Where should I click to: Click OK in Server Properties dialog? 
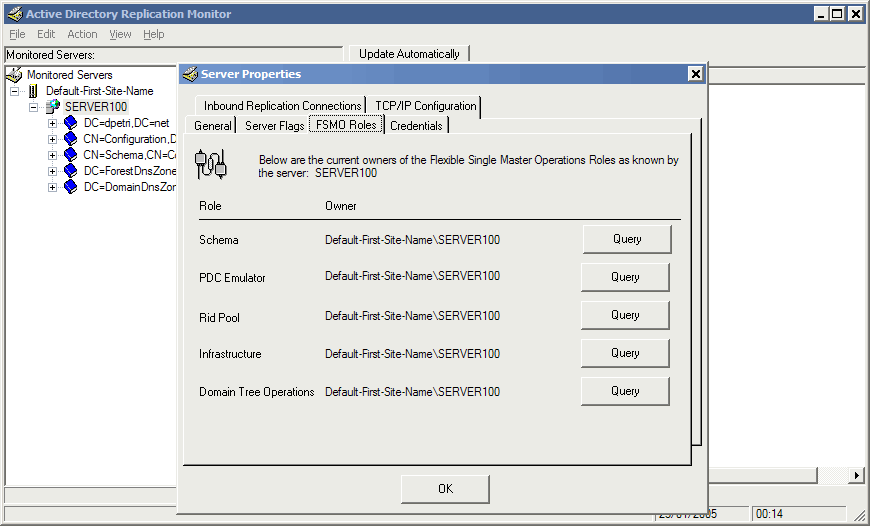tap(446, 489)
